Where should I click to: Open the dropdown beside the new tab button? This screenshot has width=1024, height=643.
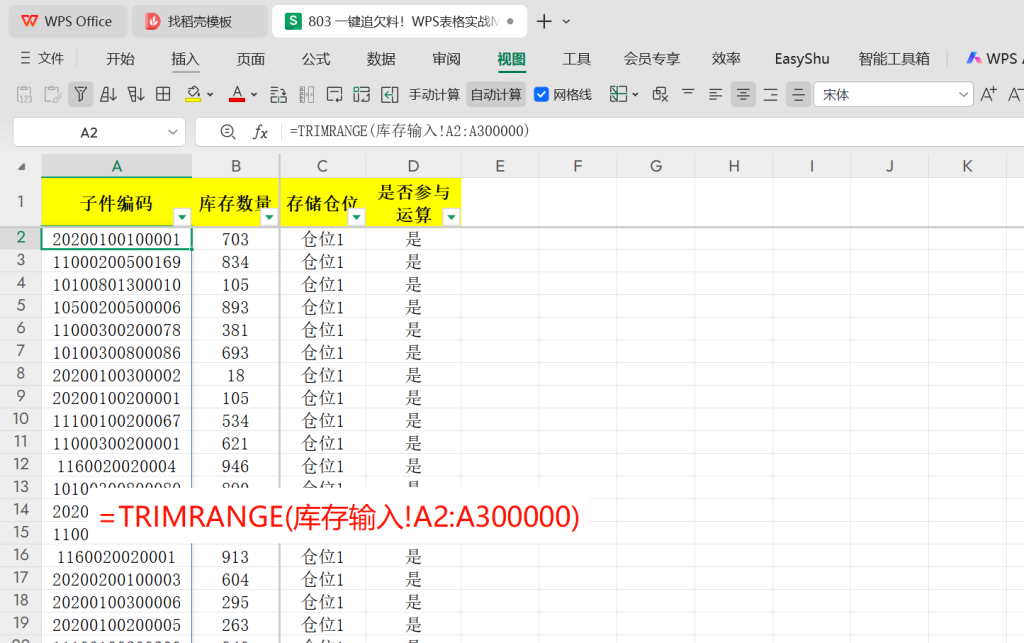click(x=566, y=22)
